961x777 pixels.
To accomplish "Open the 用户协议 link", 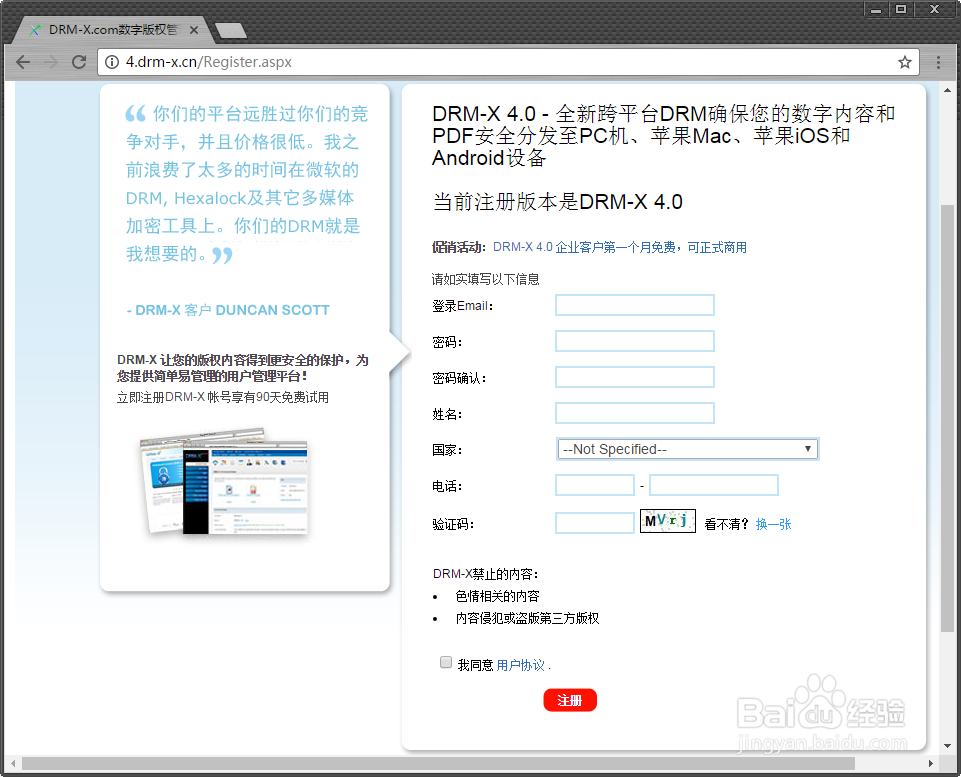I will (520, 665).
